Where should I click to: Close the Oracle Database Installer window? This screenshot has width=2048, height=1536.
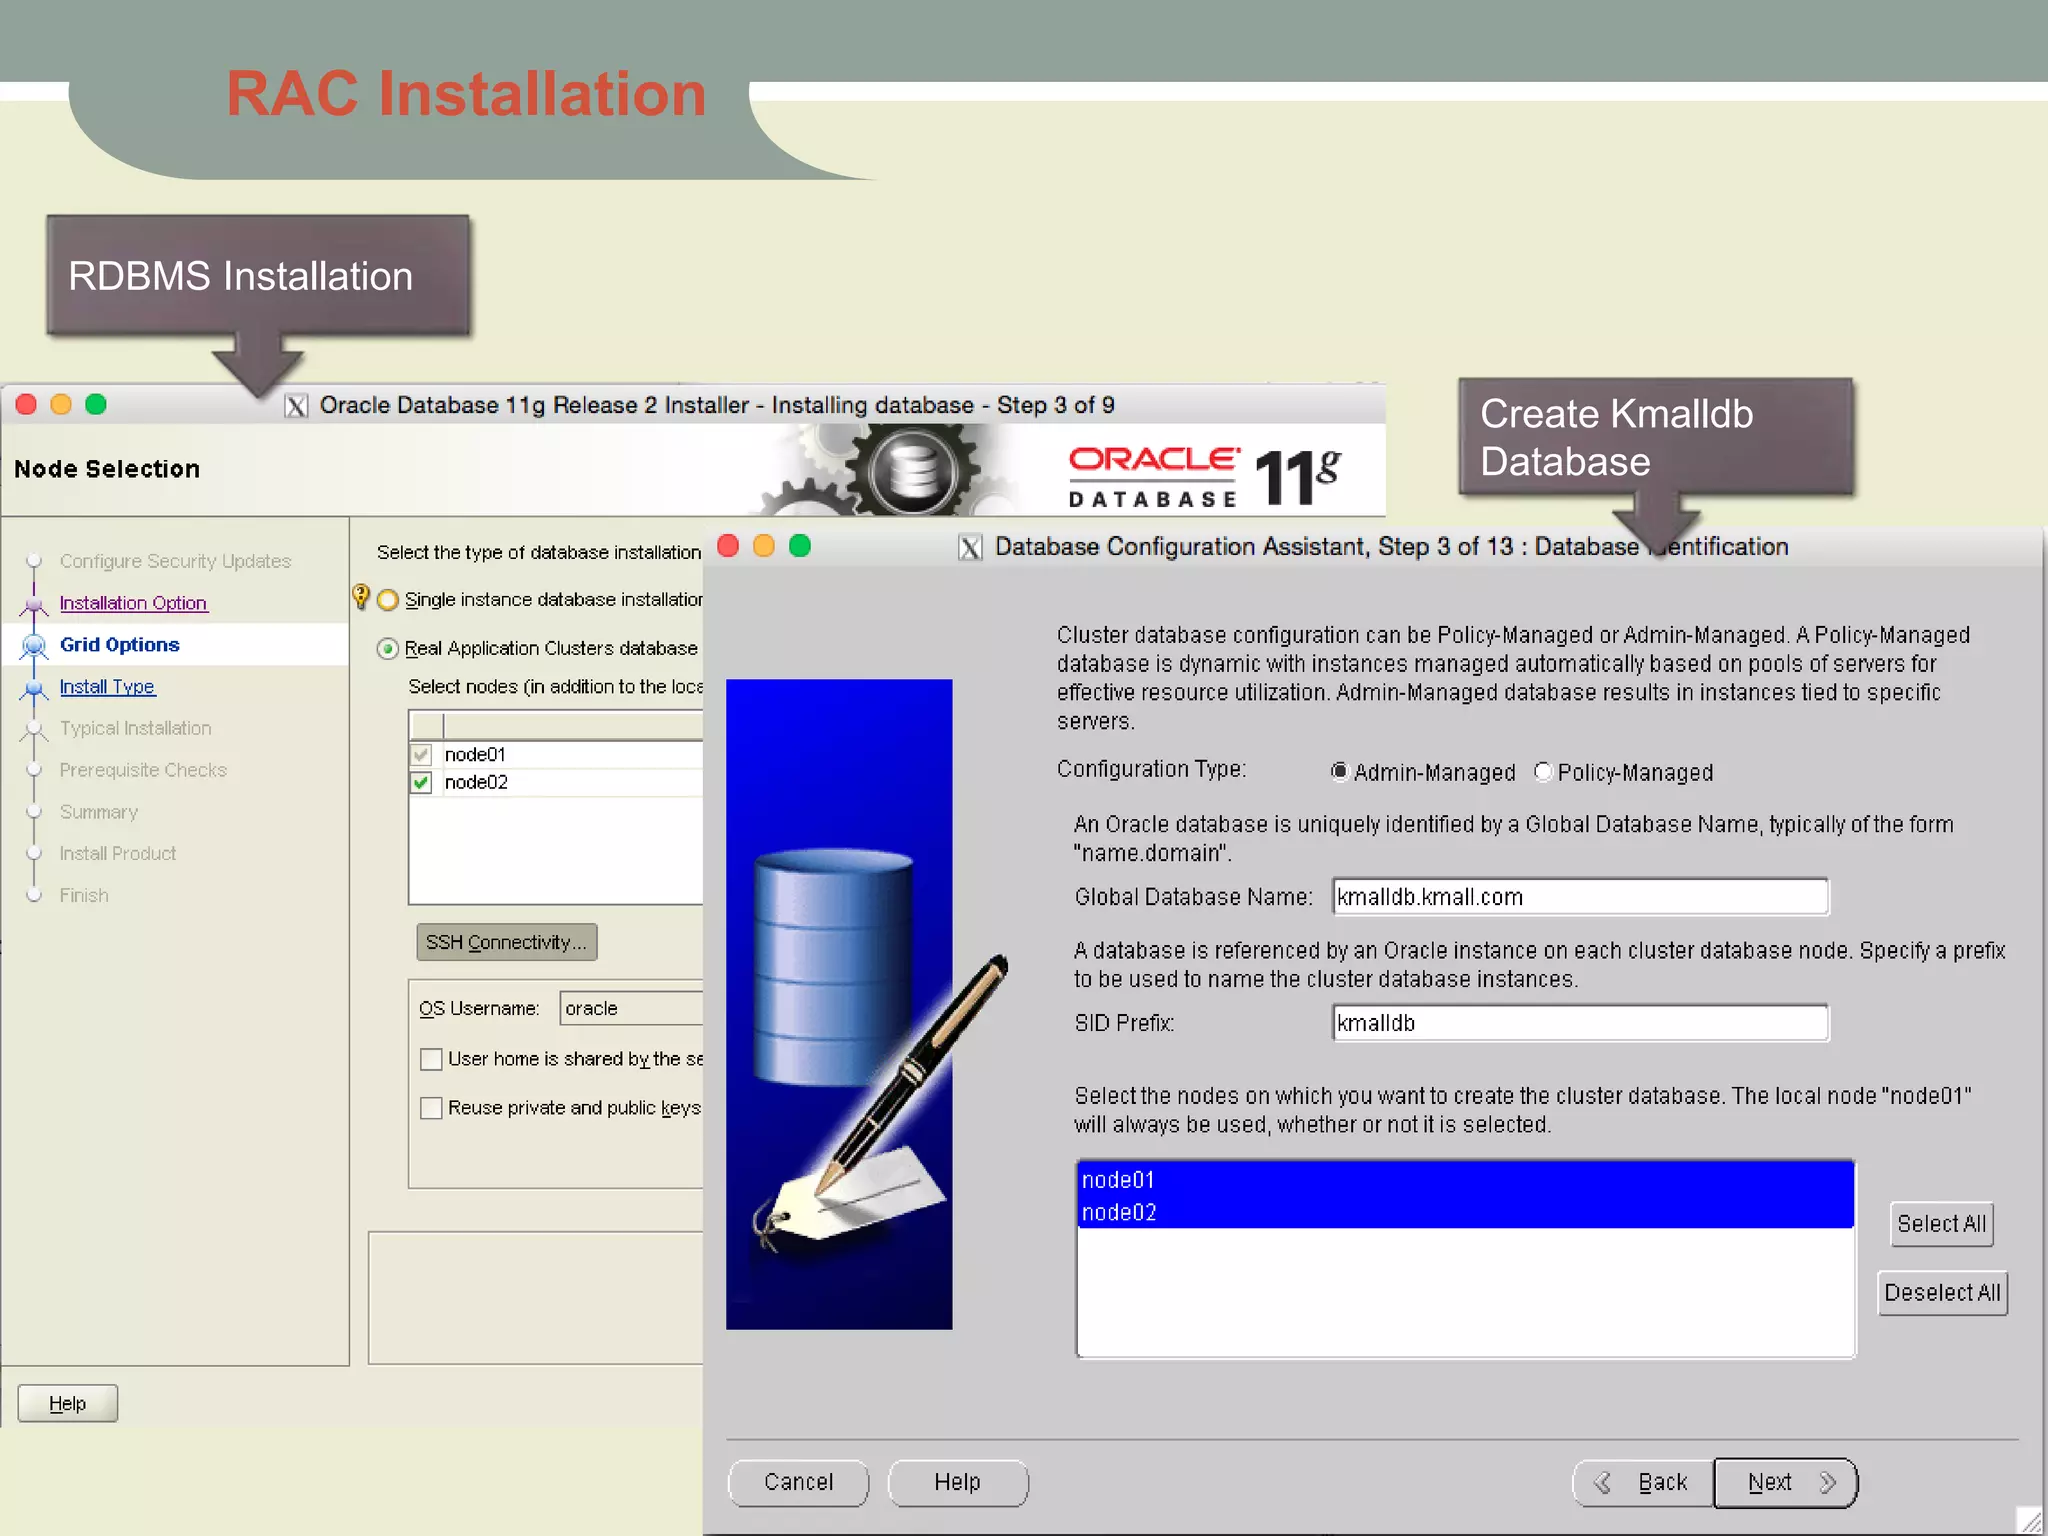(x=26, y=404)
